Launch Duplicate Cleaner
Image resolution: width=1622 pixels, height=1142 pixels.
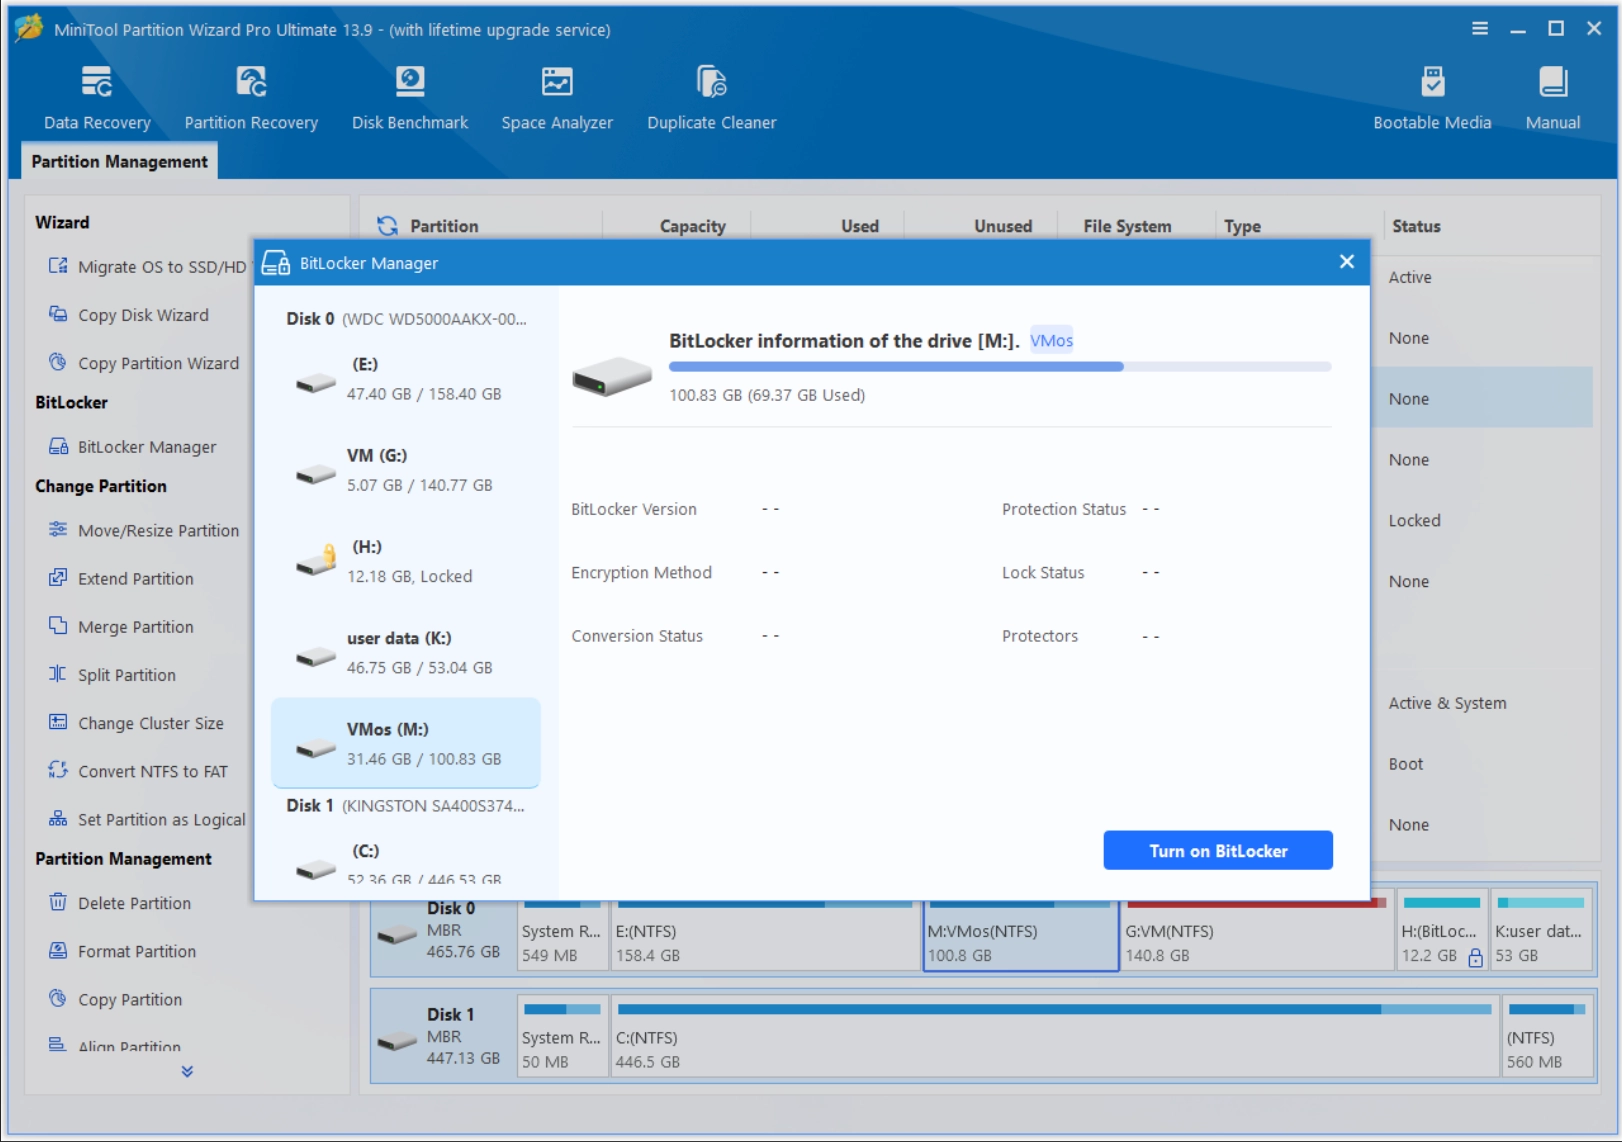pyautogui.click(x=711, y=98)
